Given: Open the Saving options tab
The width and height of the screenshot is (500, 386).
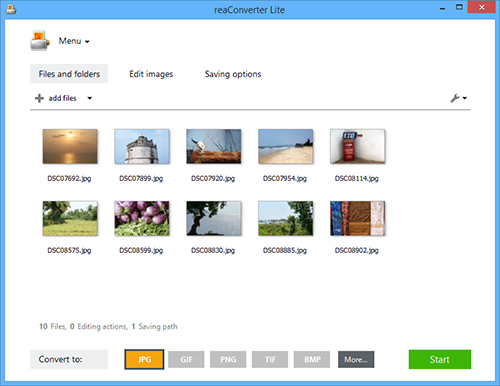Looking at the screenshot, I should (233, 74).
